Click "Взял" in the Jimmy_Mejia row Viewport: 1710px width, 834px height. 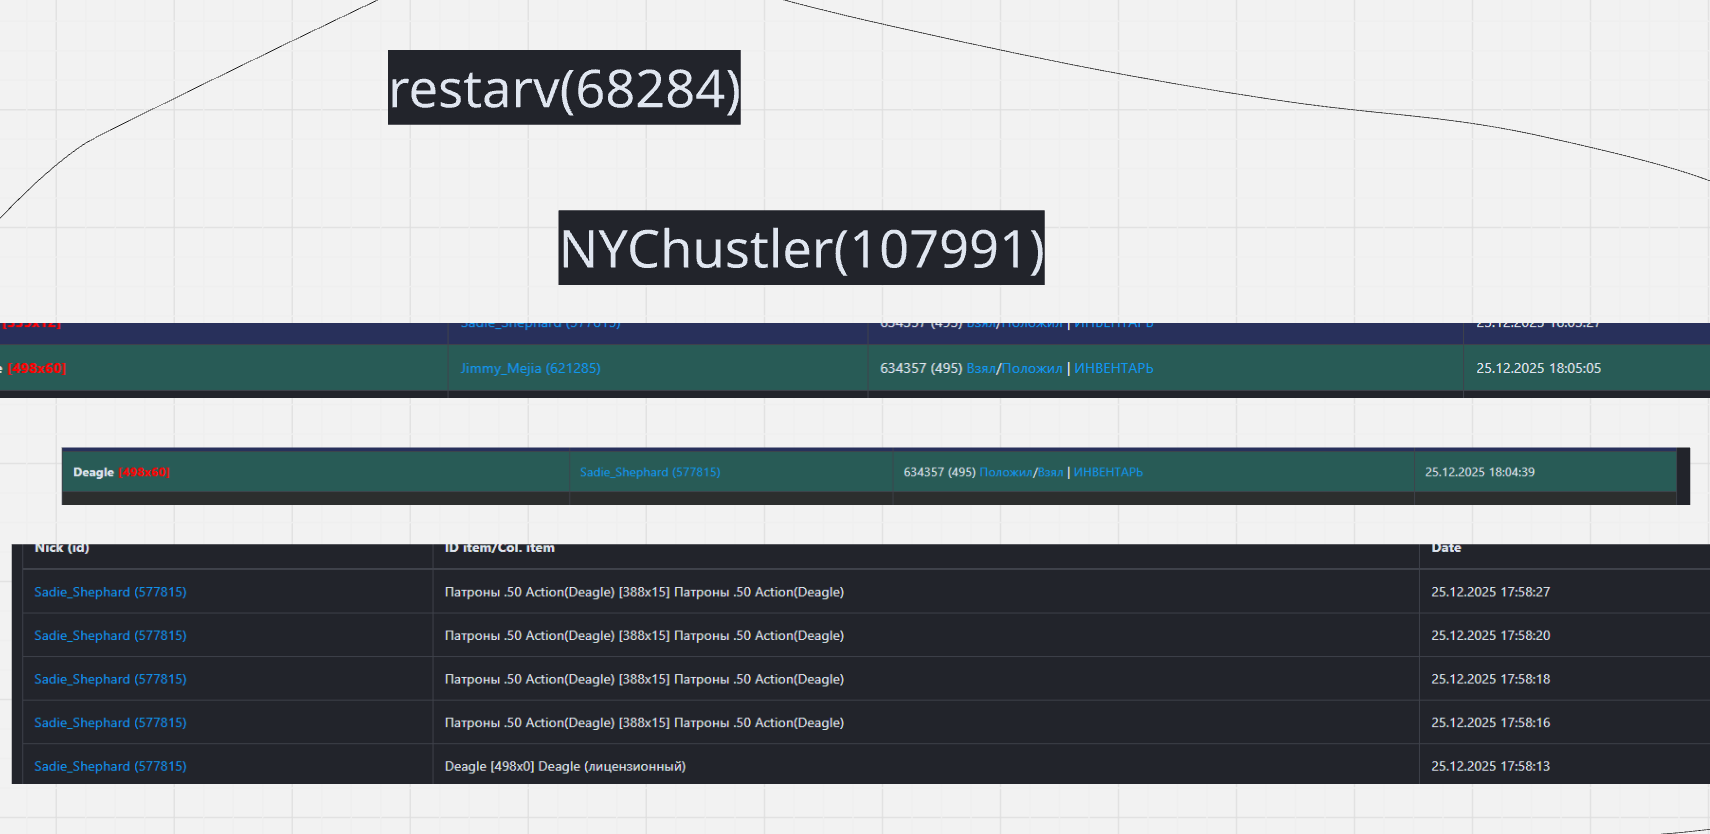coord(980,369)
